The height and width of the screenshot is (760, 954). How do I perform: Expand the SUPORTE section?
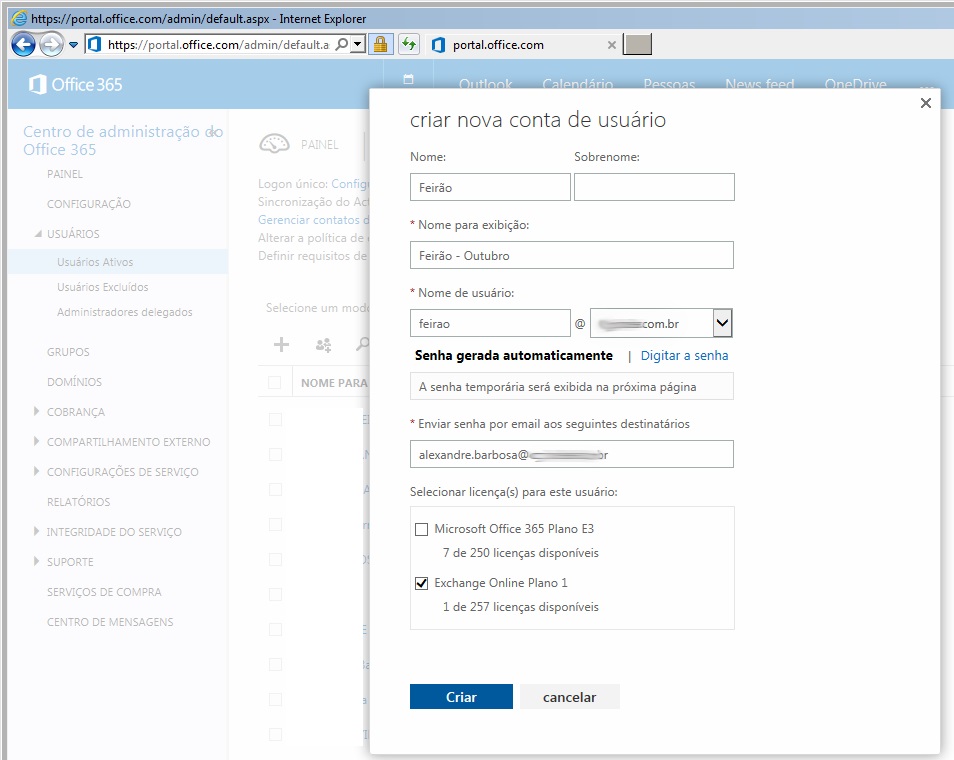point(37,562)
